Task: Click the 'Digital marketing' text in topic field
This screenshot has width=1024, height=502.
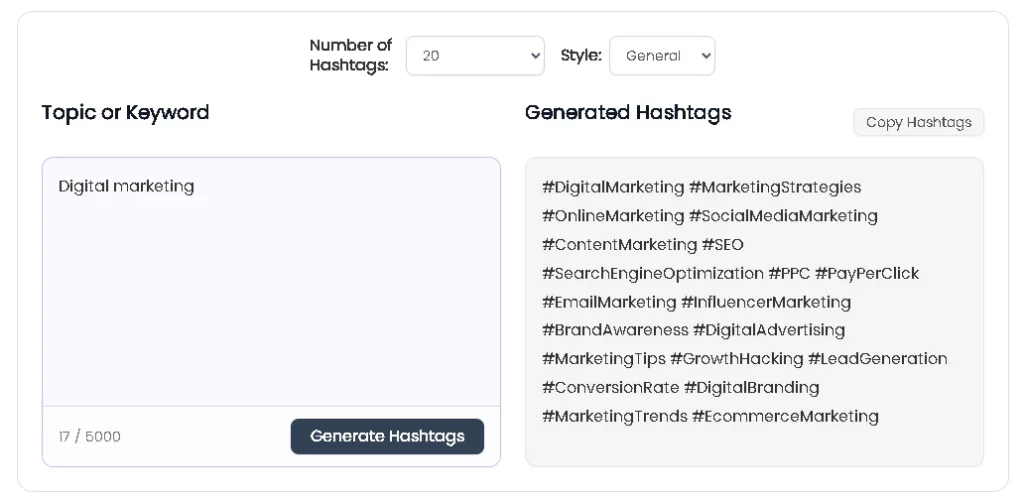Action: [x=126, y=186]
